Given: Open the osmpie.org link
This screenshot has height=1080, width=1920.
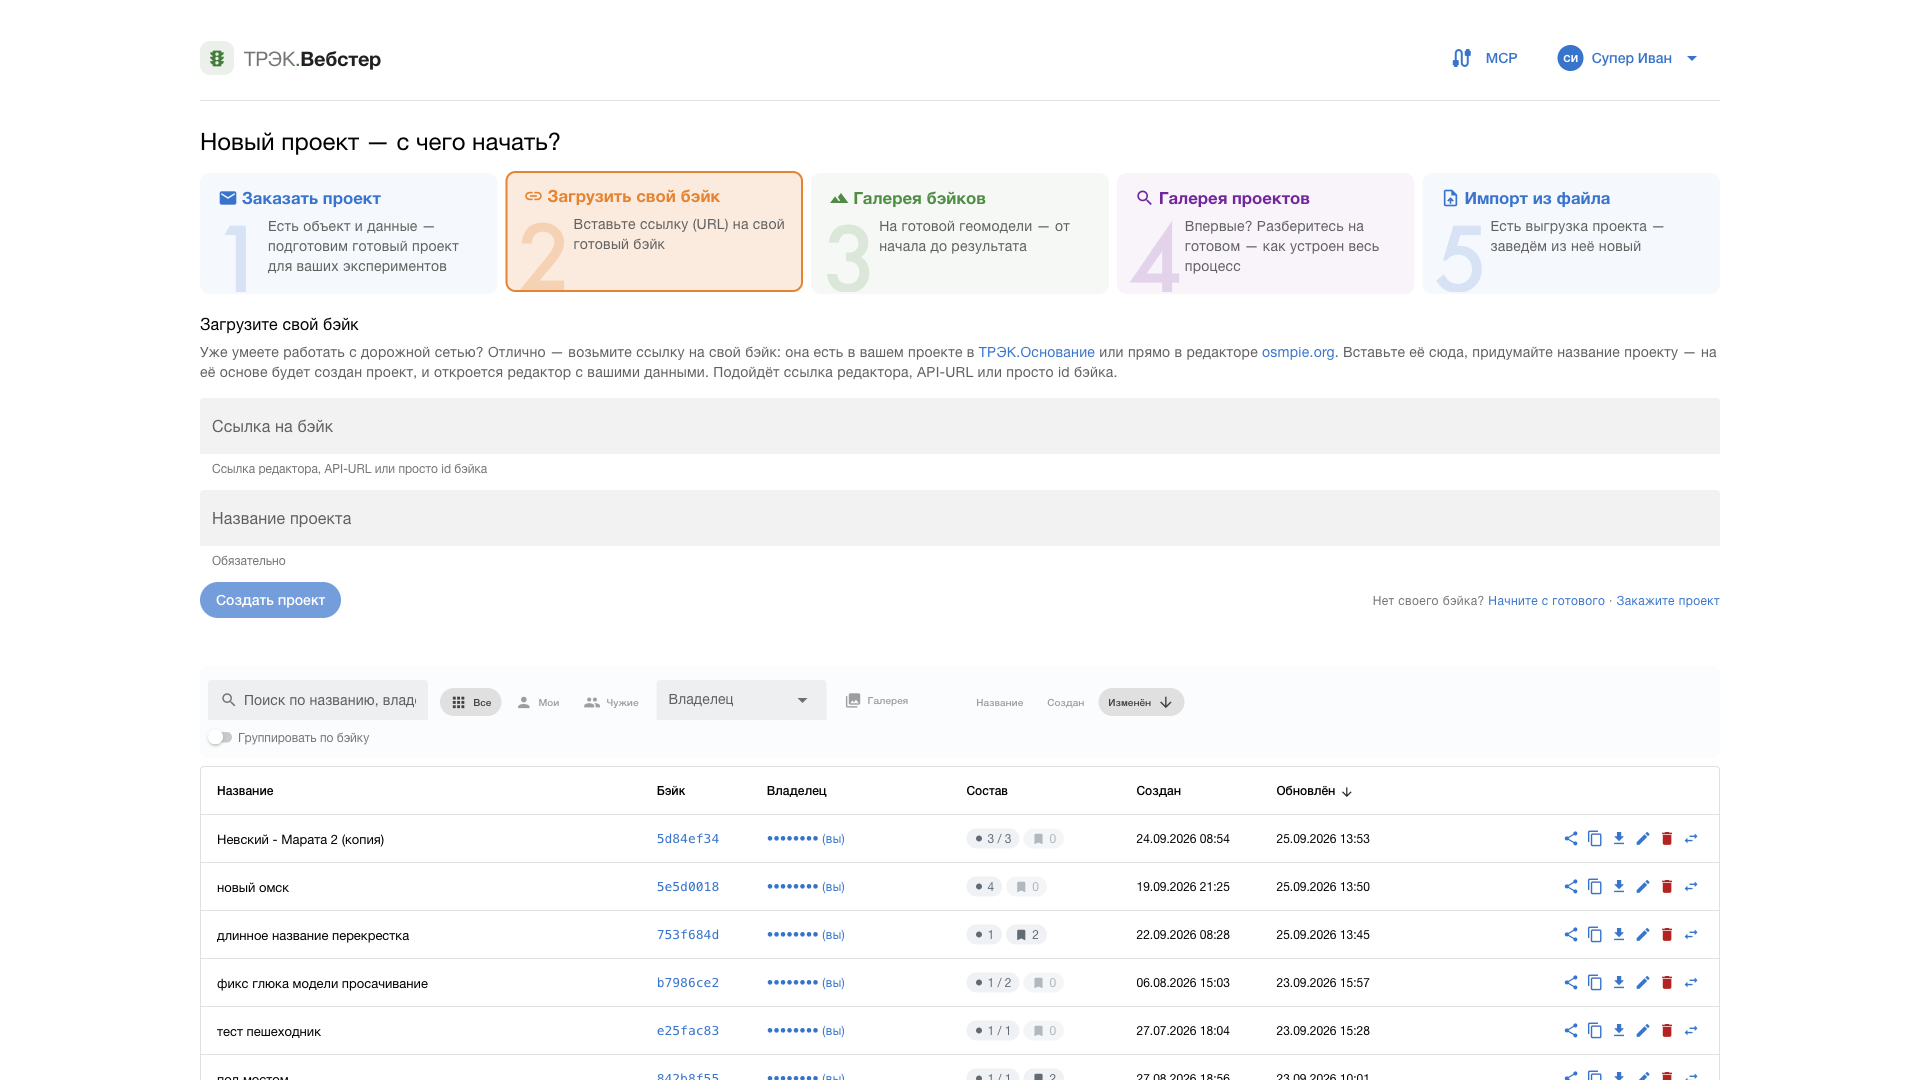Looking at the screenshot, I should point(1298,352).
